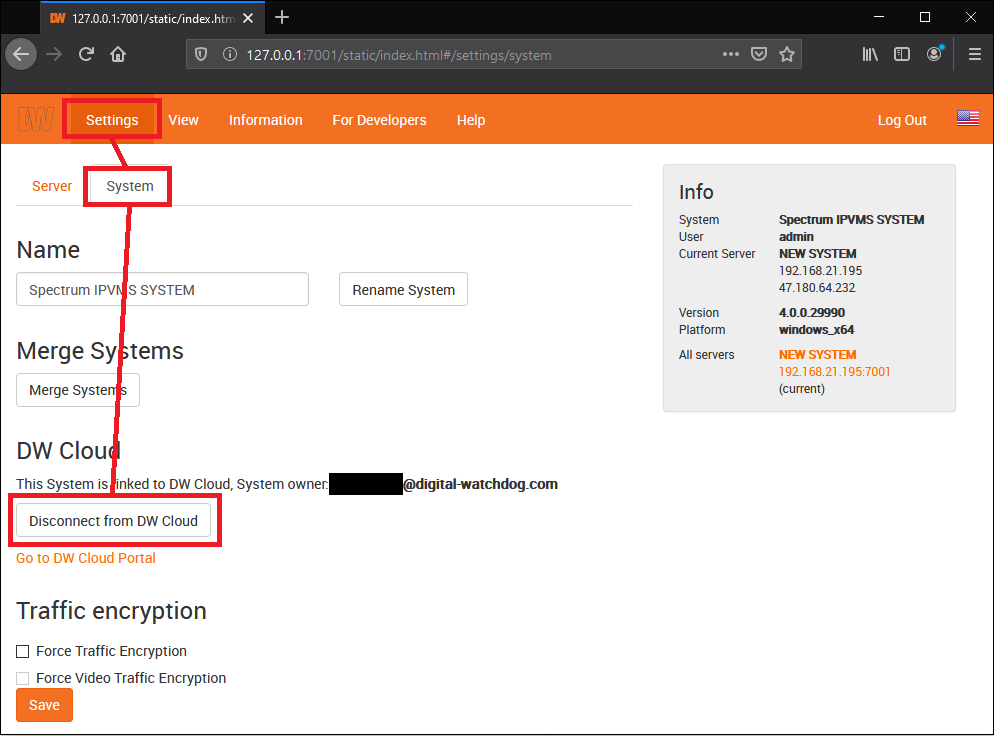Open language selector US flag
This screenshot has height=736, width=994.
(x=967, y=119)
